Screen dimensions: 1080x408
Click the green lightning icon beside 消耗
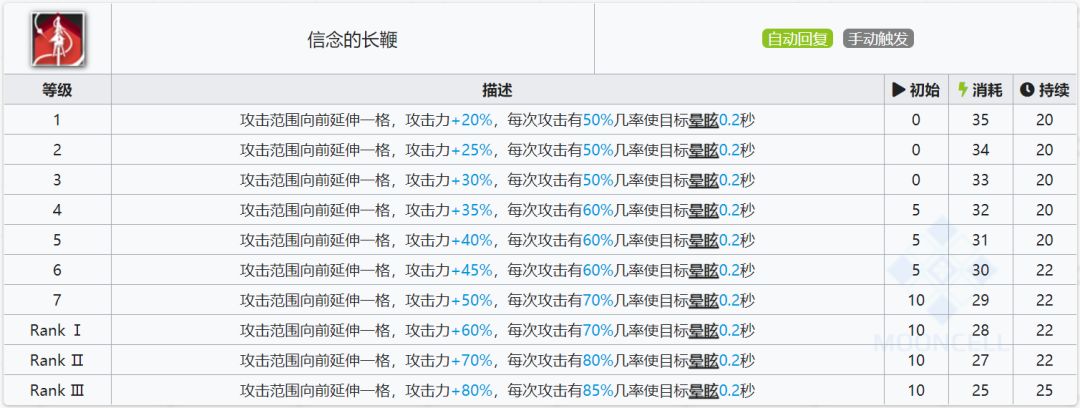tap(963, 90)
